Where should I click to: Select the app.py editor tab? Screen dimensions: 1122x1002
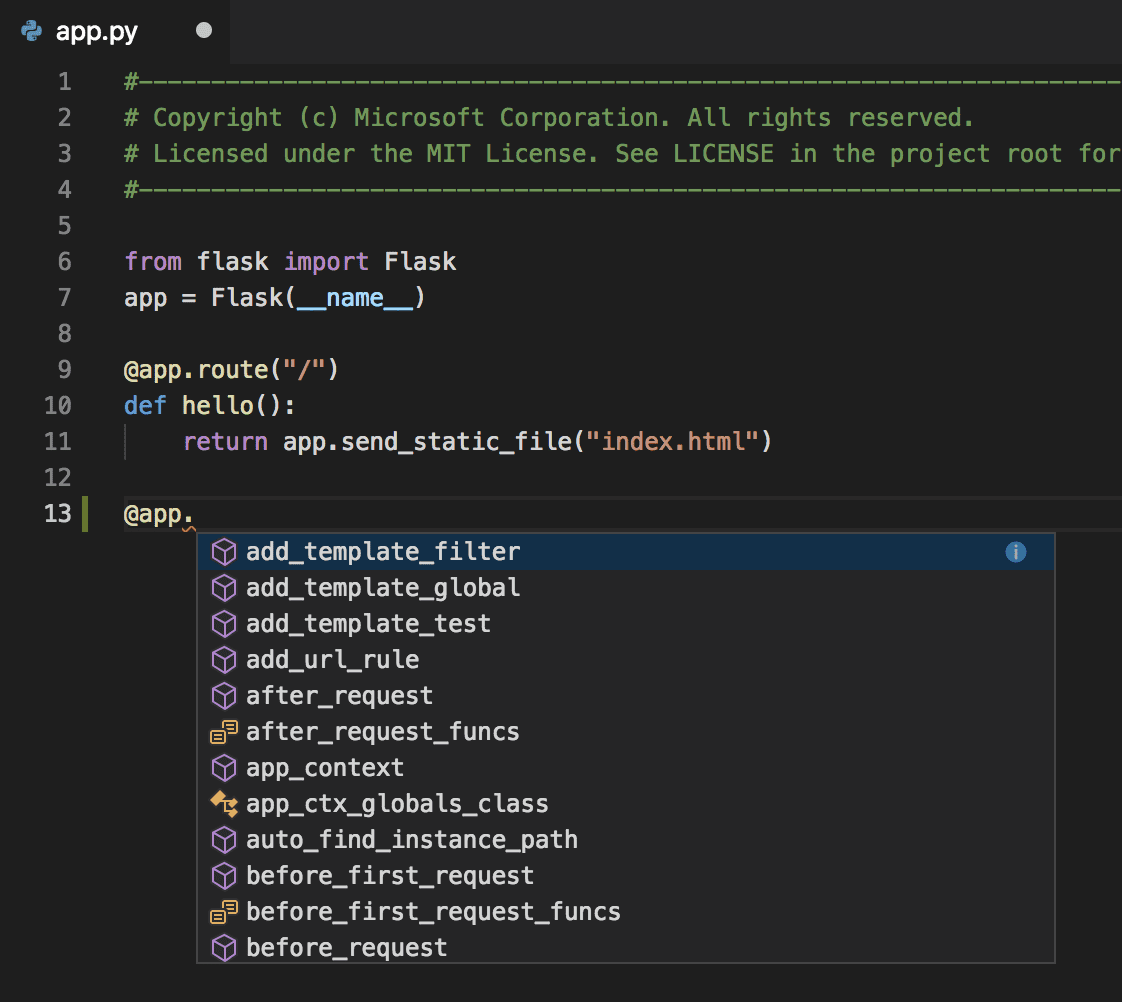click(x=115, y=31)
